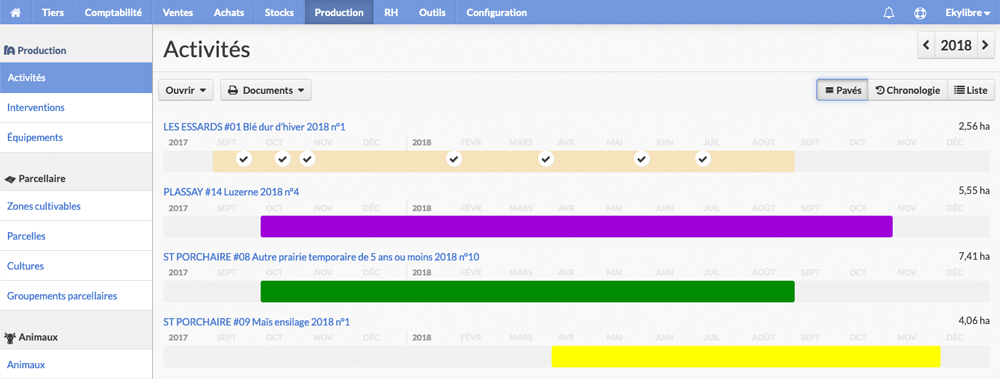Click the July 2018 intervention checkmark

[x=703, y=159]
